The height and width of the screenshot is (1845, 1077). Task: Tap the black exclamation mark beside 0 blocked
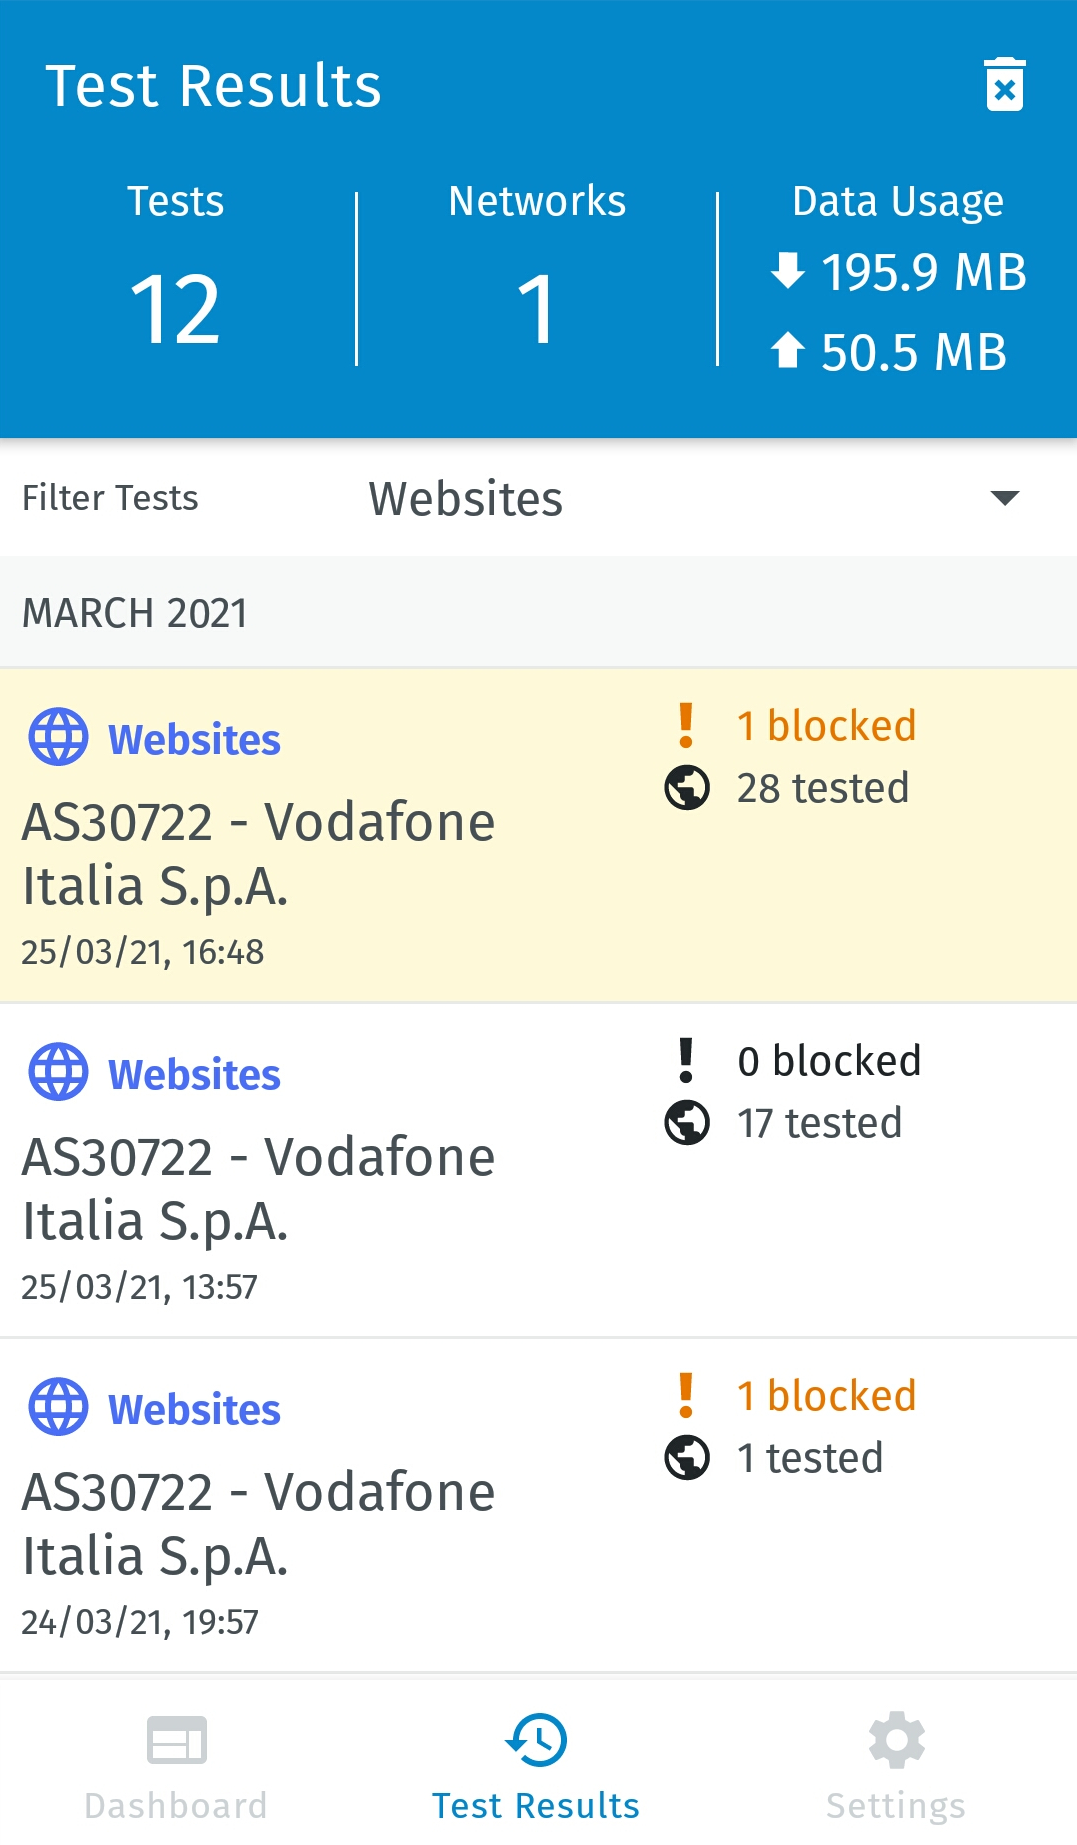tap(686, 1061)
